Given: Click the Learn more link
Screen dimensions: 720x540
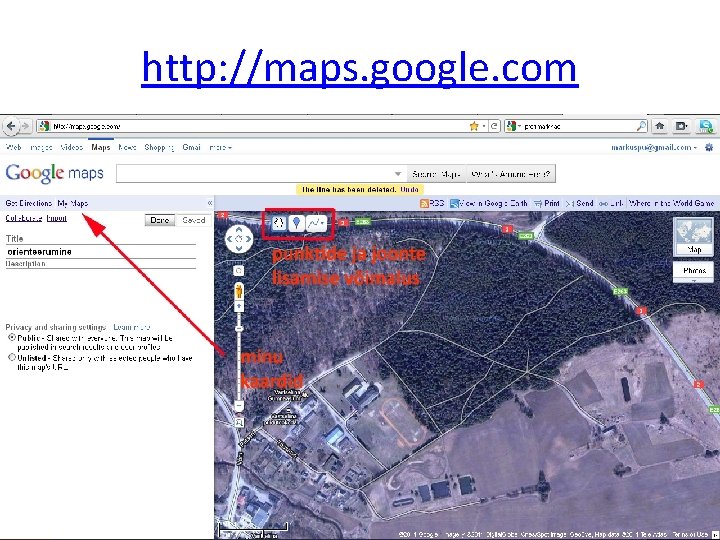Looking at the screenshot, I should pos(131,327).
